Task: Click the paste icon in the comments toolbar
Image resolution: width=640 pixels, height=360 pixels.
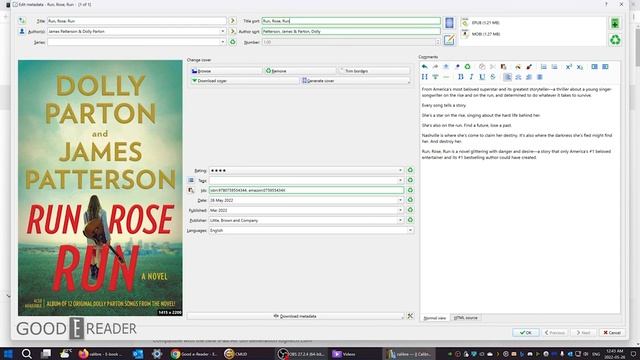Action: pyautogui.click(x=503, y=67)
